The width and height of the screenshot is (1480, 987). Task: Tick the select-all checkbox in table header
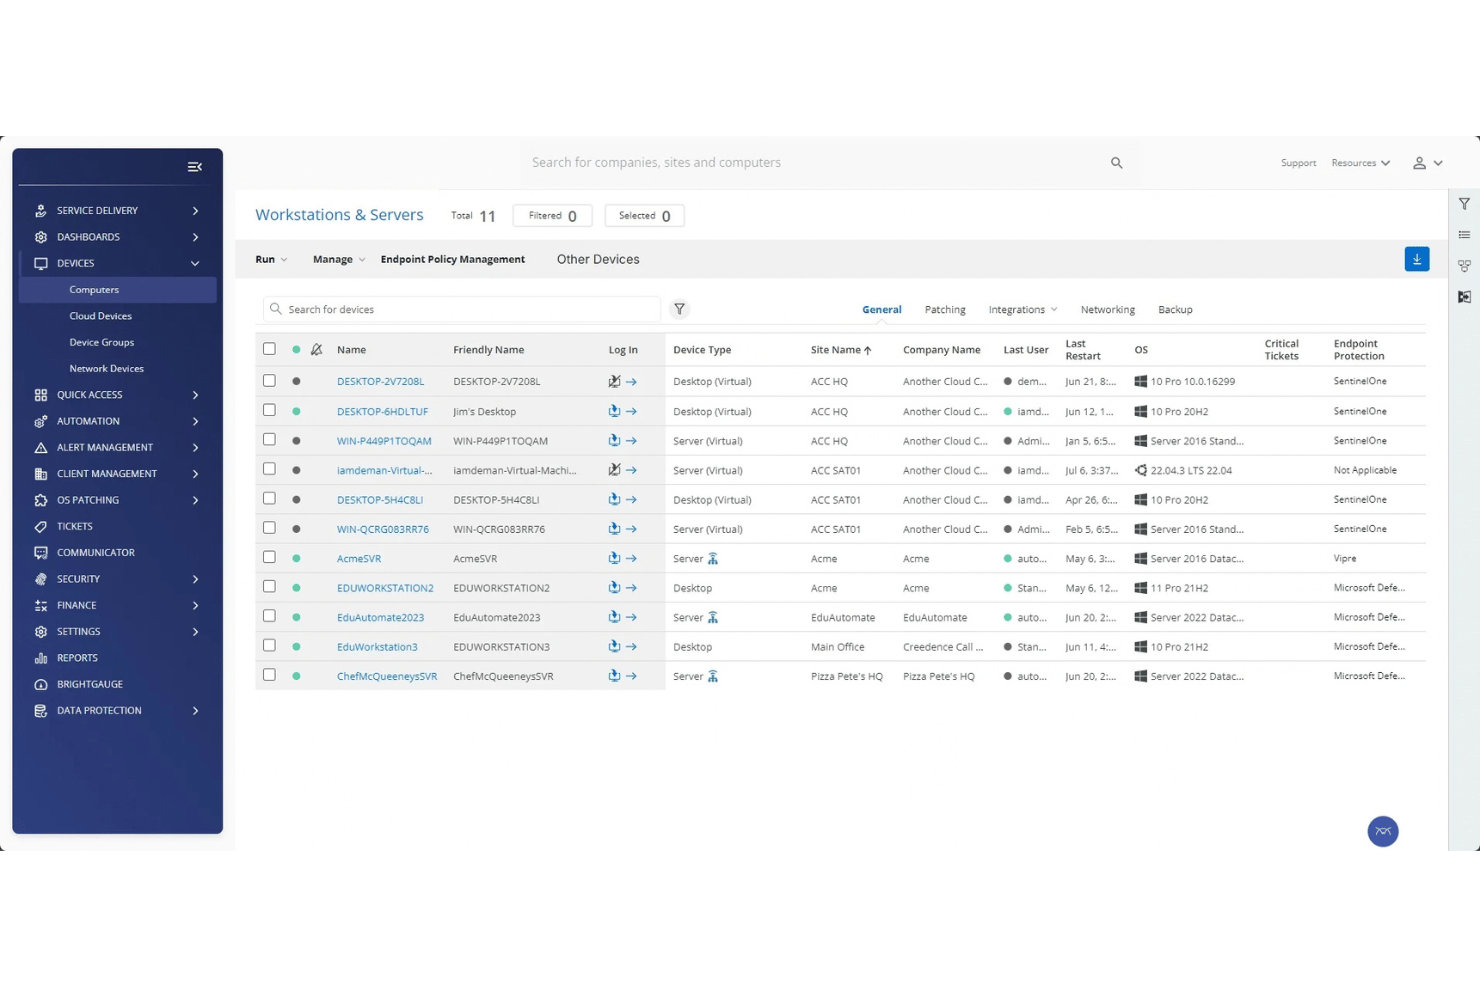click(x=269, y=349)
